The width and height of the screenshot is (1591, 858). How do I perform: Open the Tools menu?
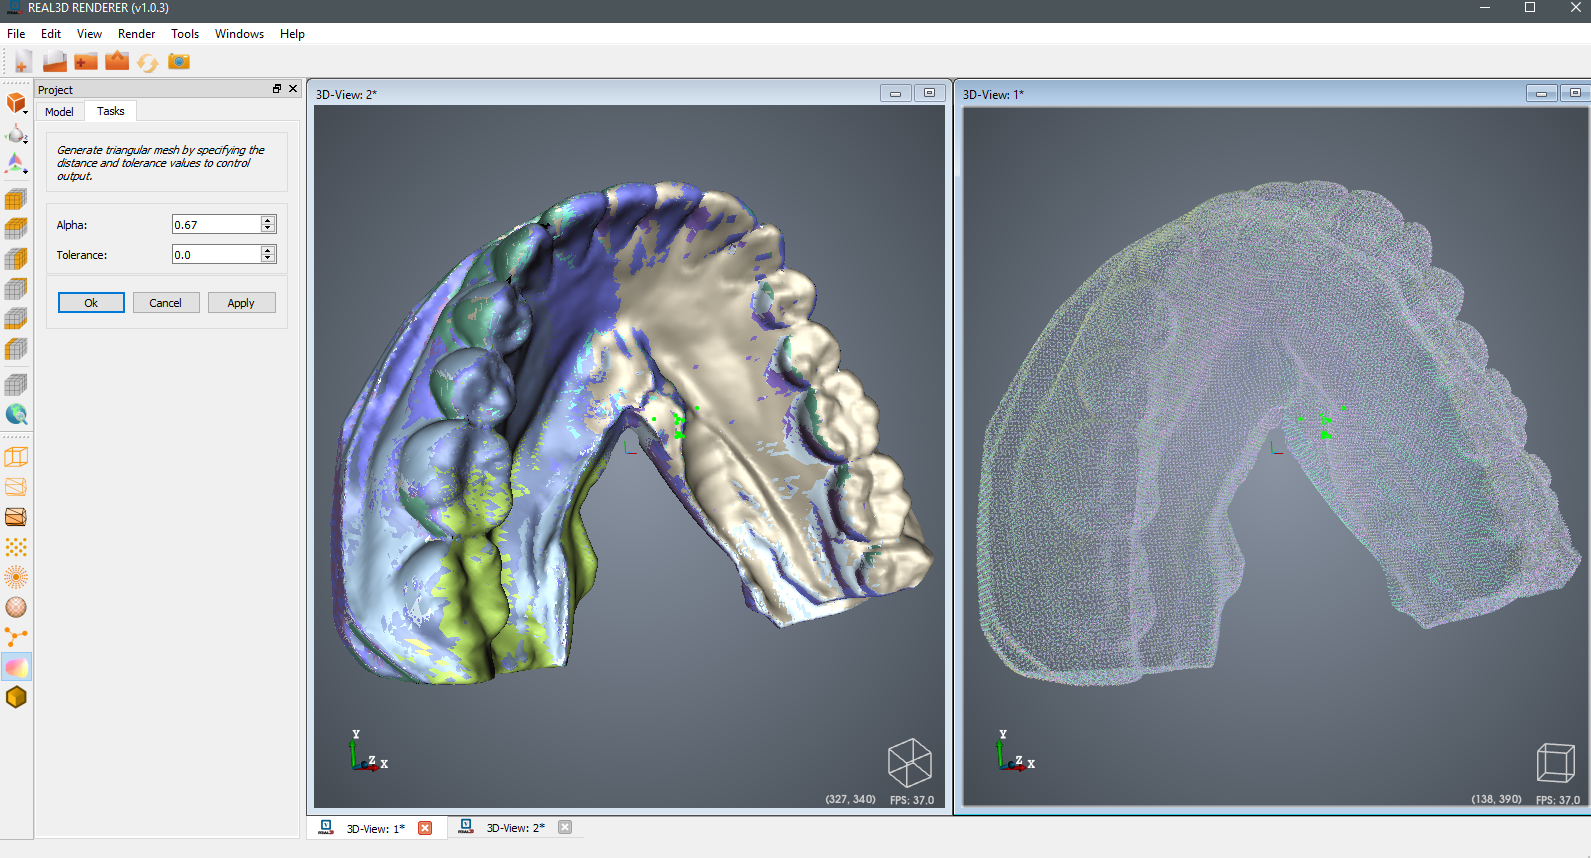click(185, 34)
